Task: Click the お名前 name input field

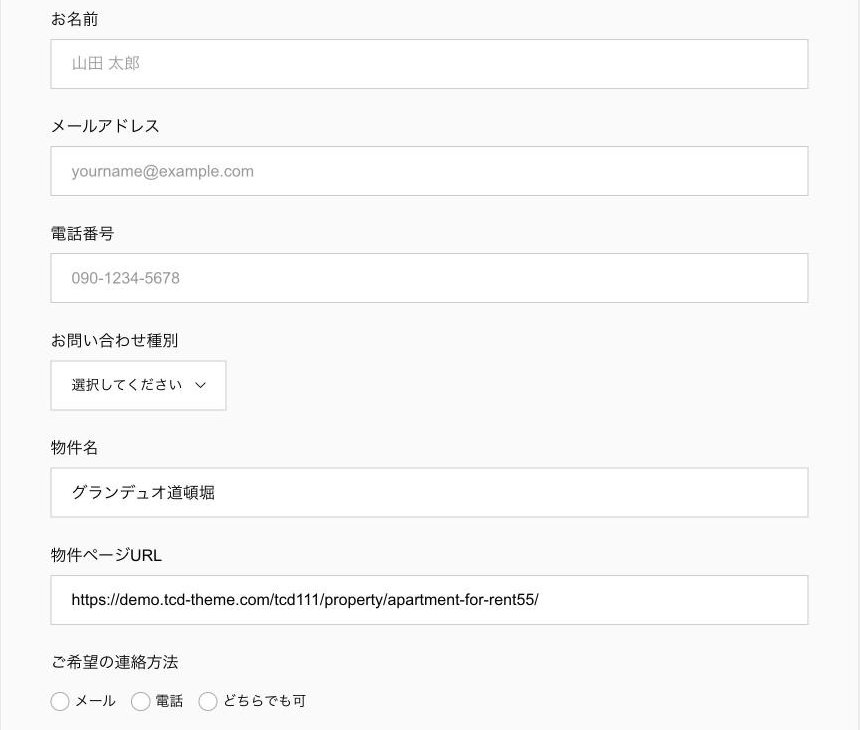Action: (429, 64)
